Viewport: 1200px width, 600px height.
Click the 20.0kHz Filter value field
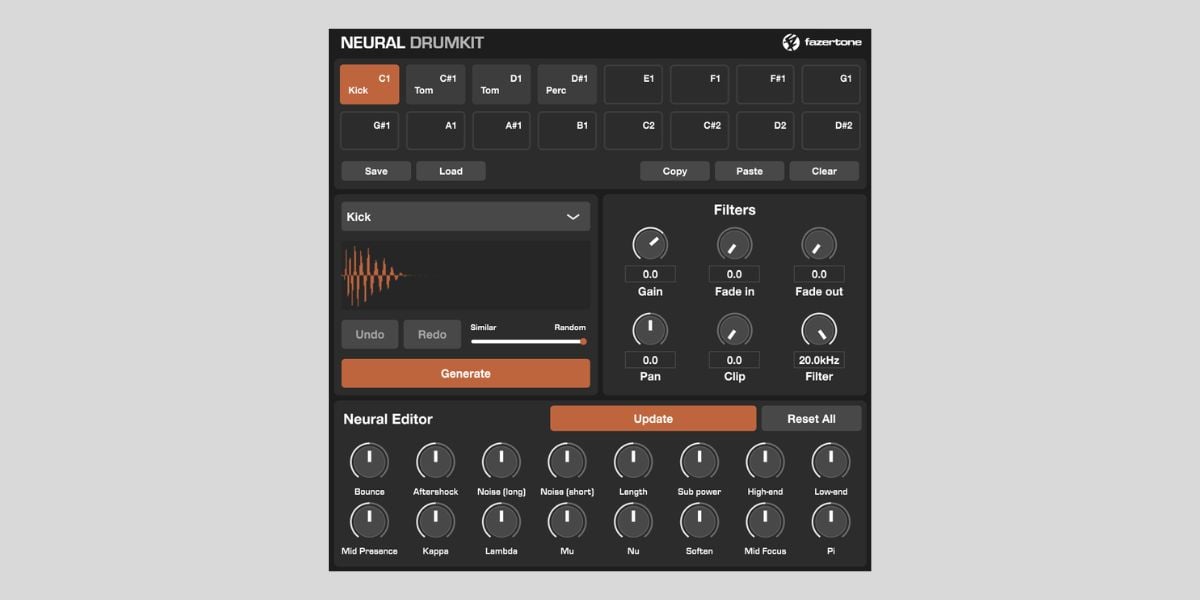[x=819, y=360]
